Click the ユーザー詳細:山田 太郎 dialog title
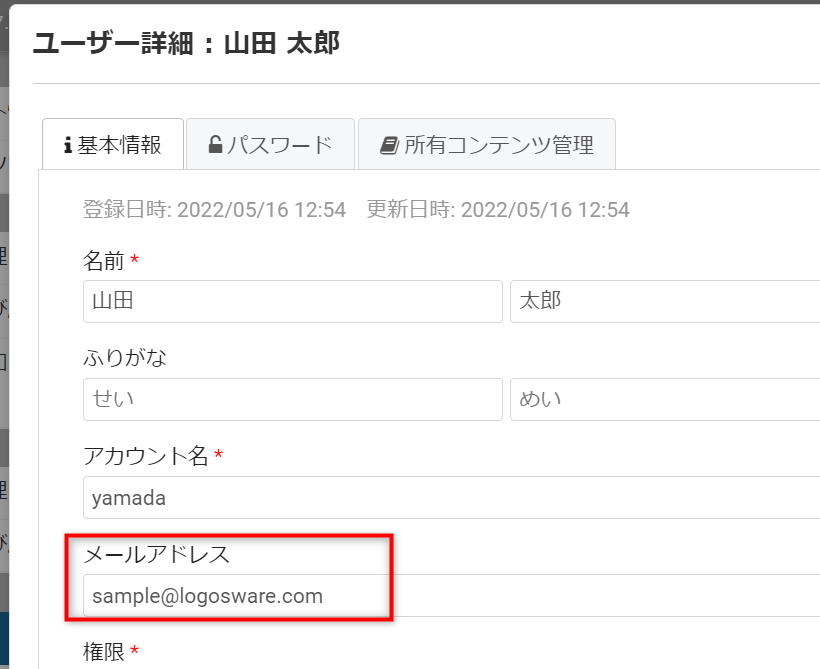820x669 pixels. [186, 43]
